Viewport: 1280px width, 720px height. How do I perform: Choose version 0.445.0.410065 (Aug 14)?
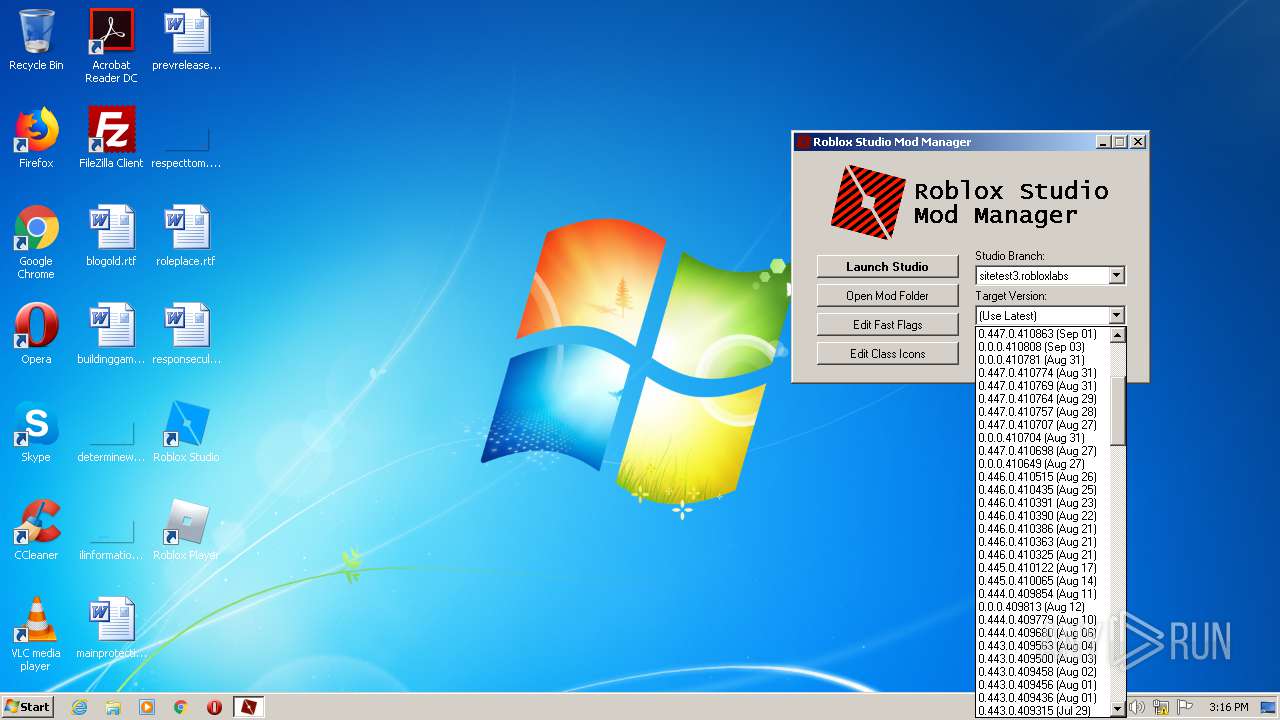pos(1043,581)
